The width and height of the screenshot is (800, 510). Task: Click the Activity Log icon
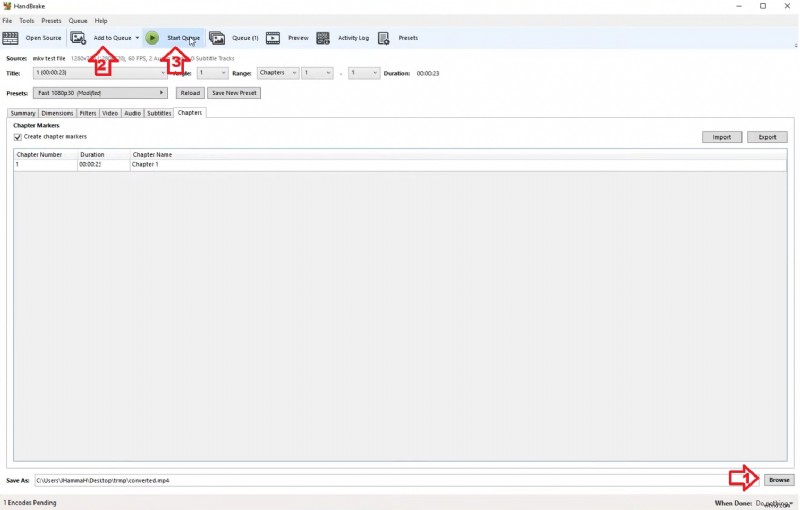click(323, 38)
